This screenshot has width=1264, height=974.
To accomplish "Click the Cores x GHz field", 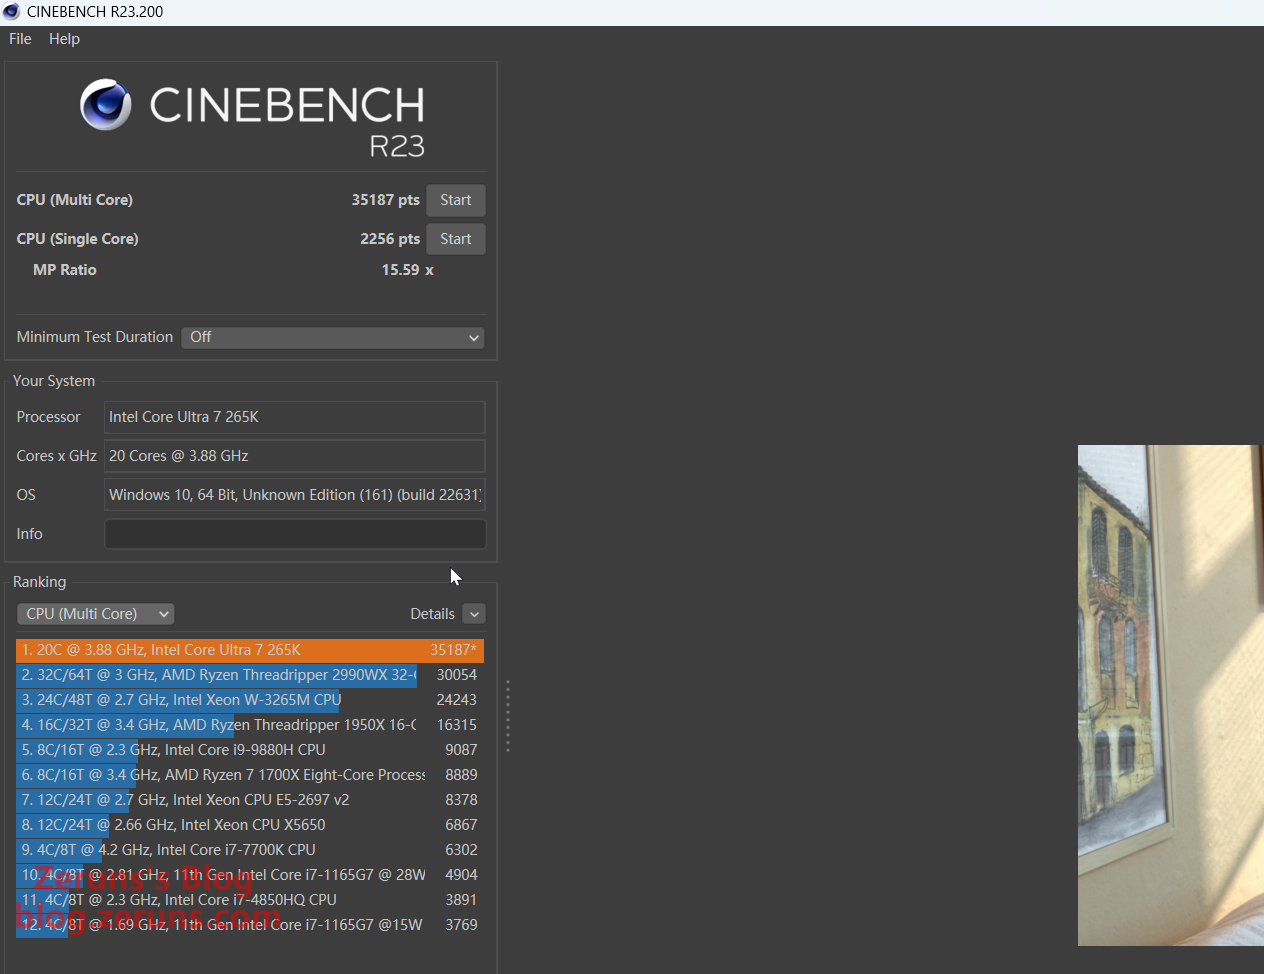I will coord(295,456).
